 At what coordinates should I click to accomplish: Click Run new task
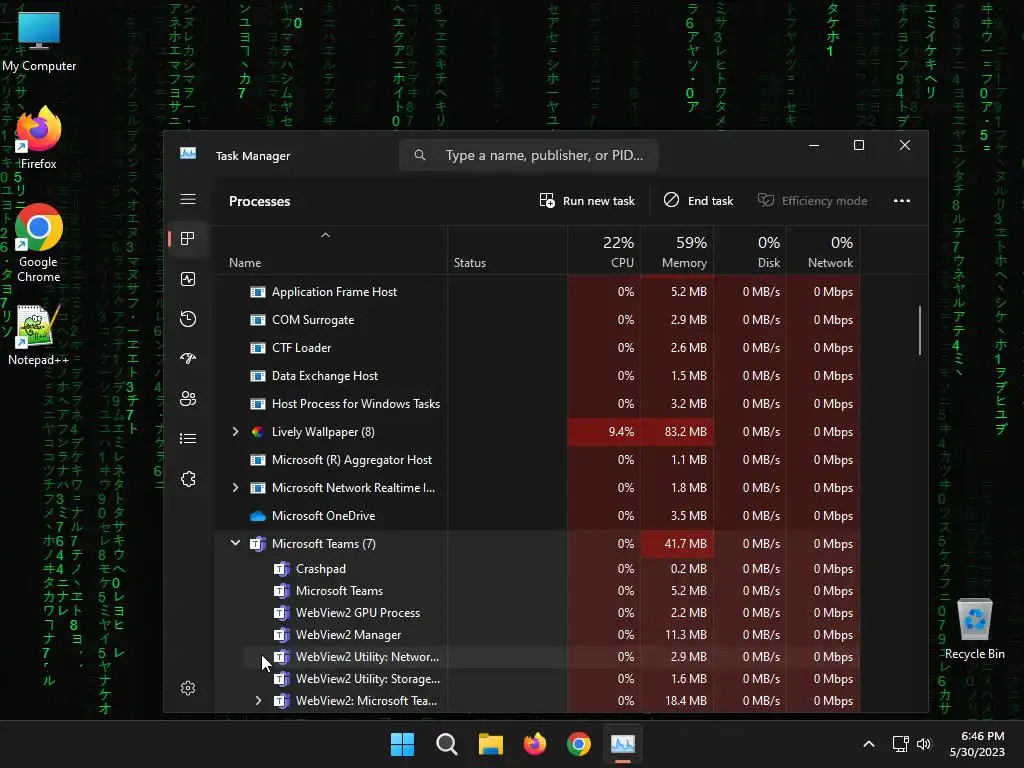(587, 200)
